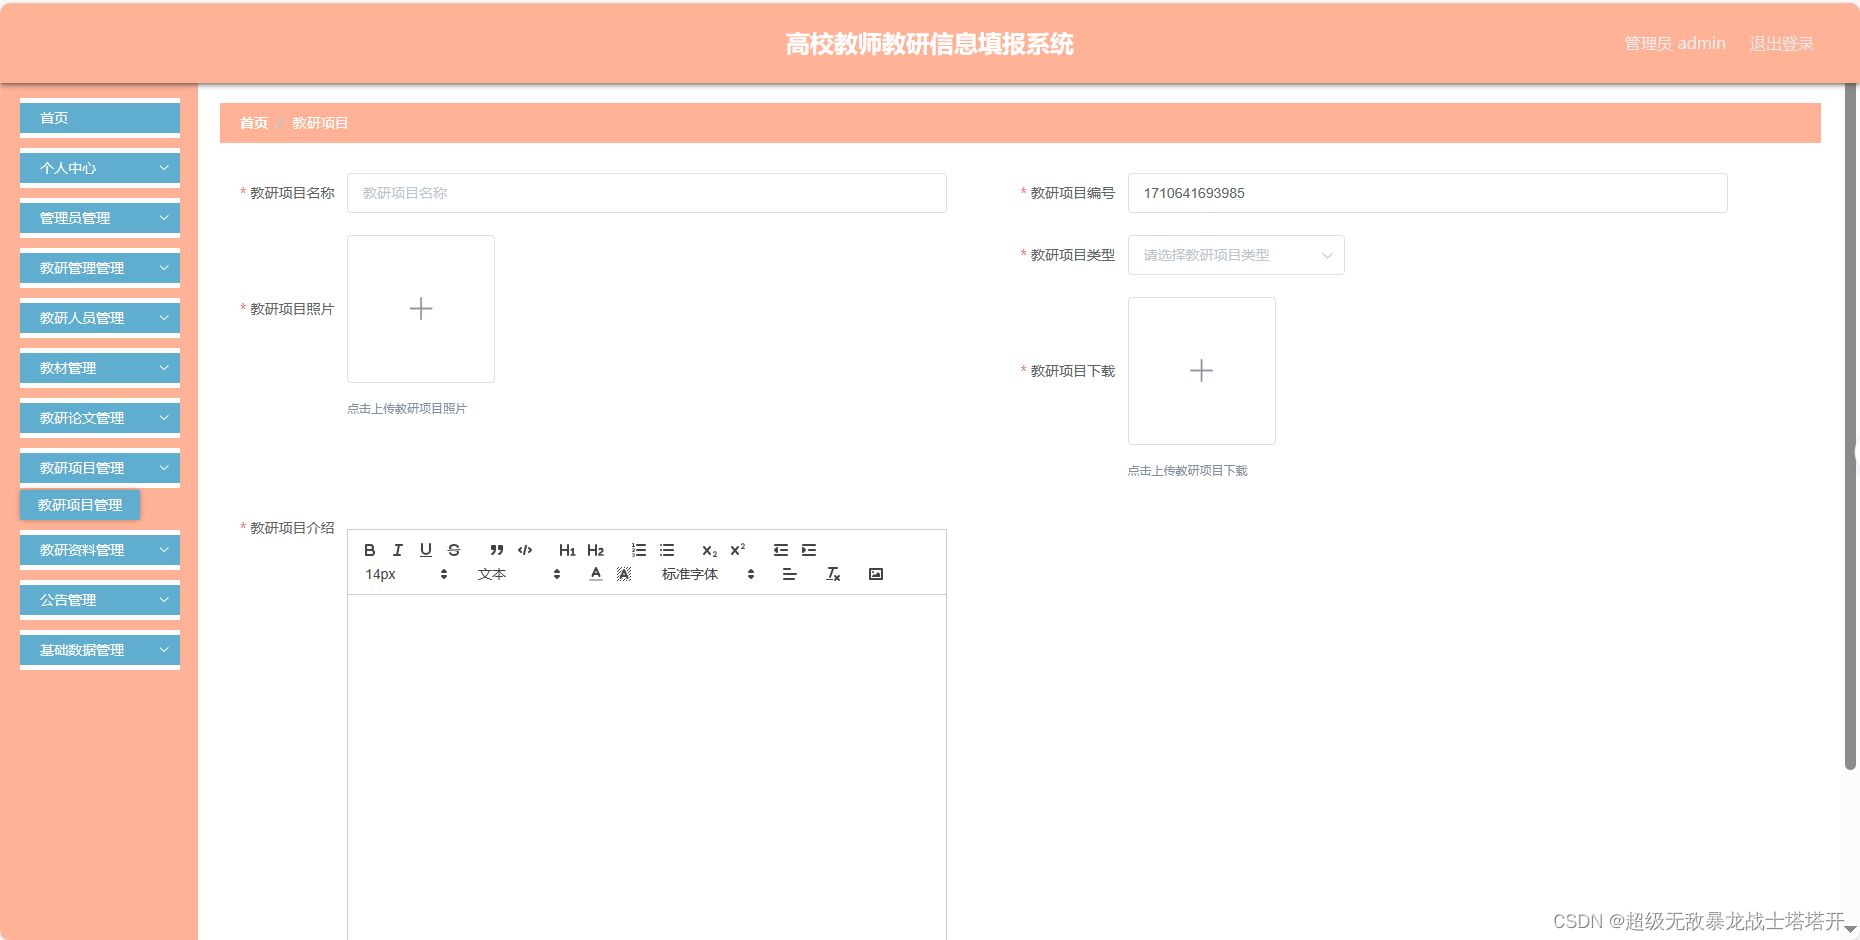Click the 点击上传教研项目下载 hint text

[x=1188, y=471]
